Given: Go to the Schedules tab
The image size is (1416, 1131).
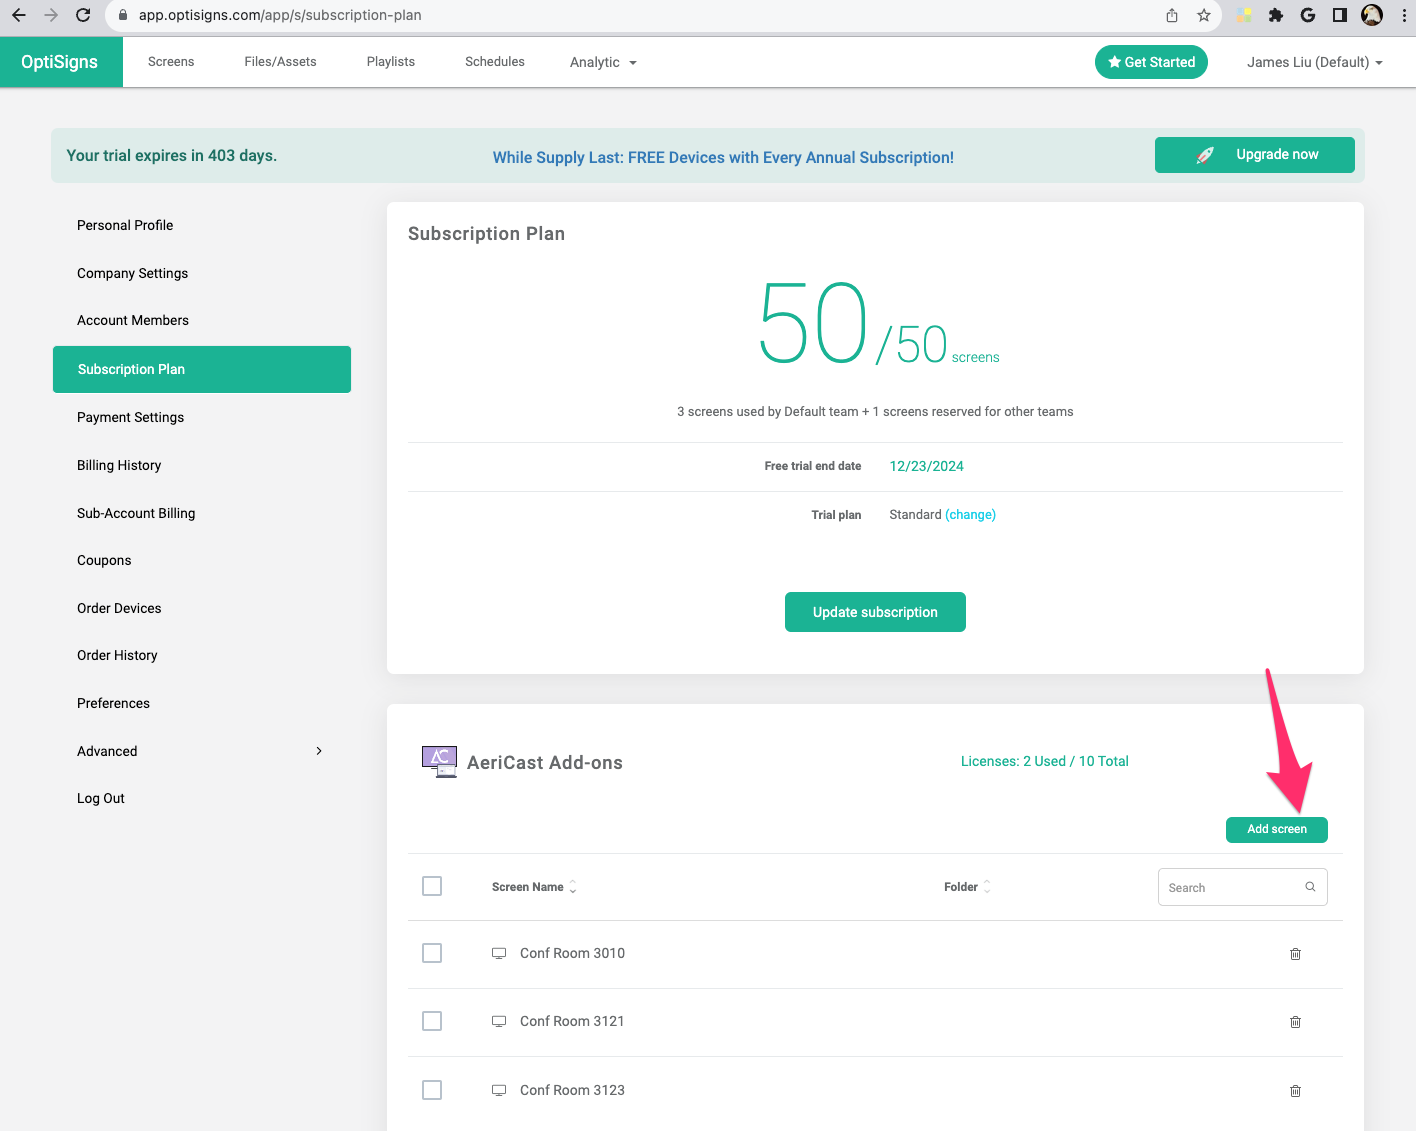Looking at the screenshot, I should click(x=495, y=62).
